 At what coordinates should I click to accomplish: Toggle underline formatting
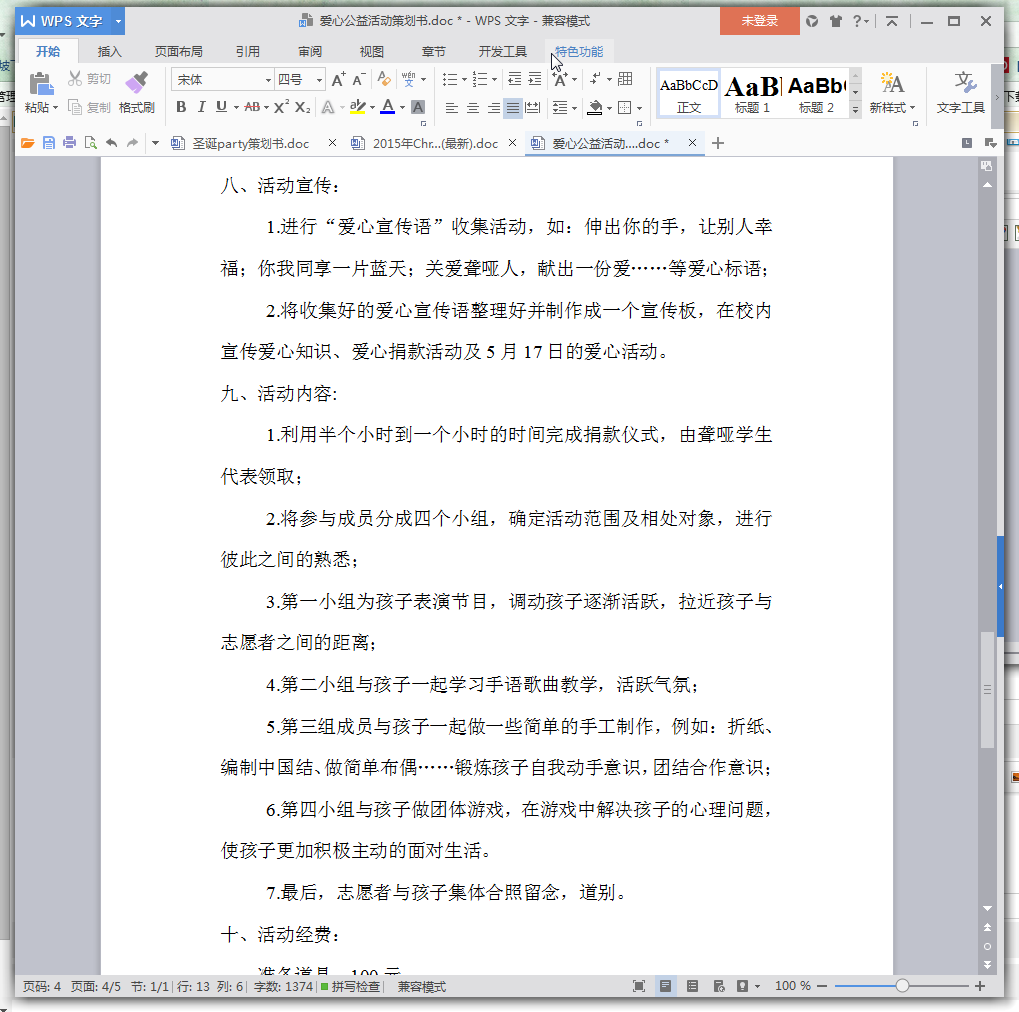(222, 107)
